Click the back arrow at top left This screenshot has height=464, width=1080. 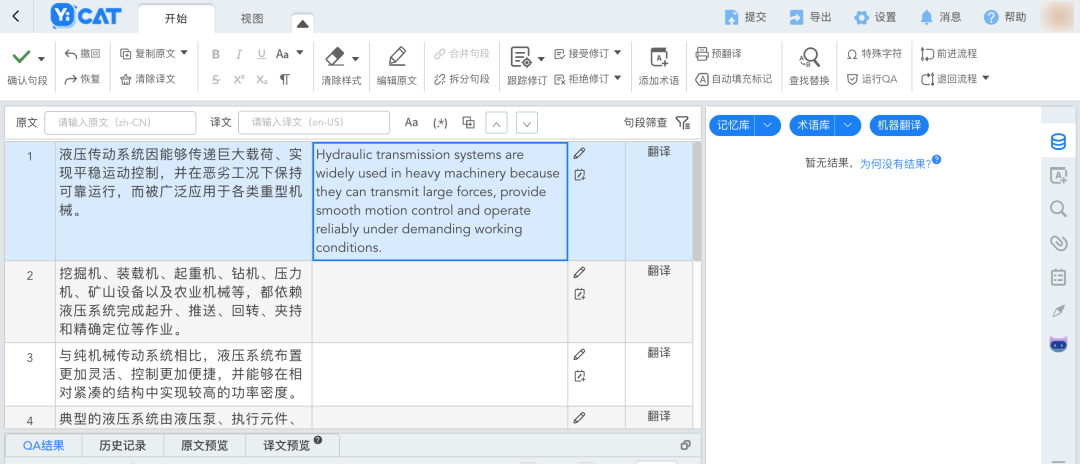16,17
